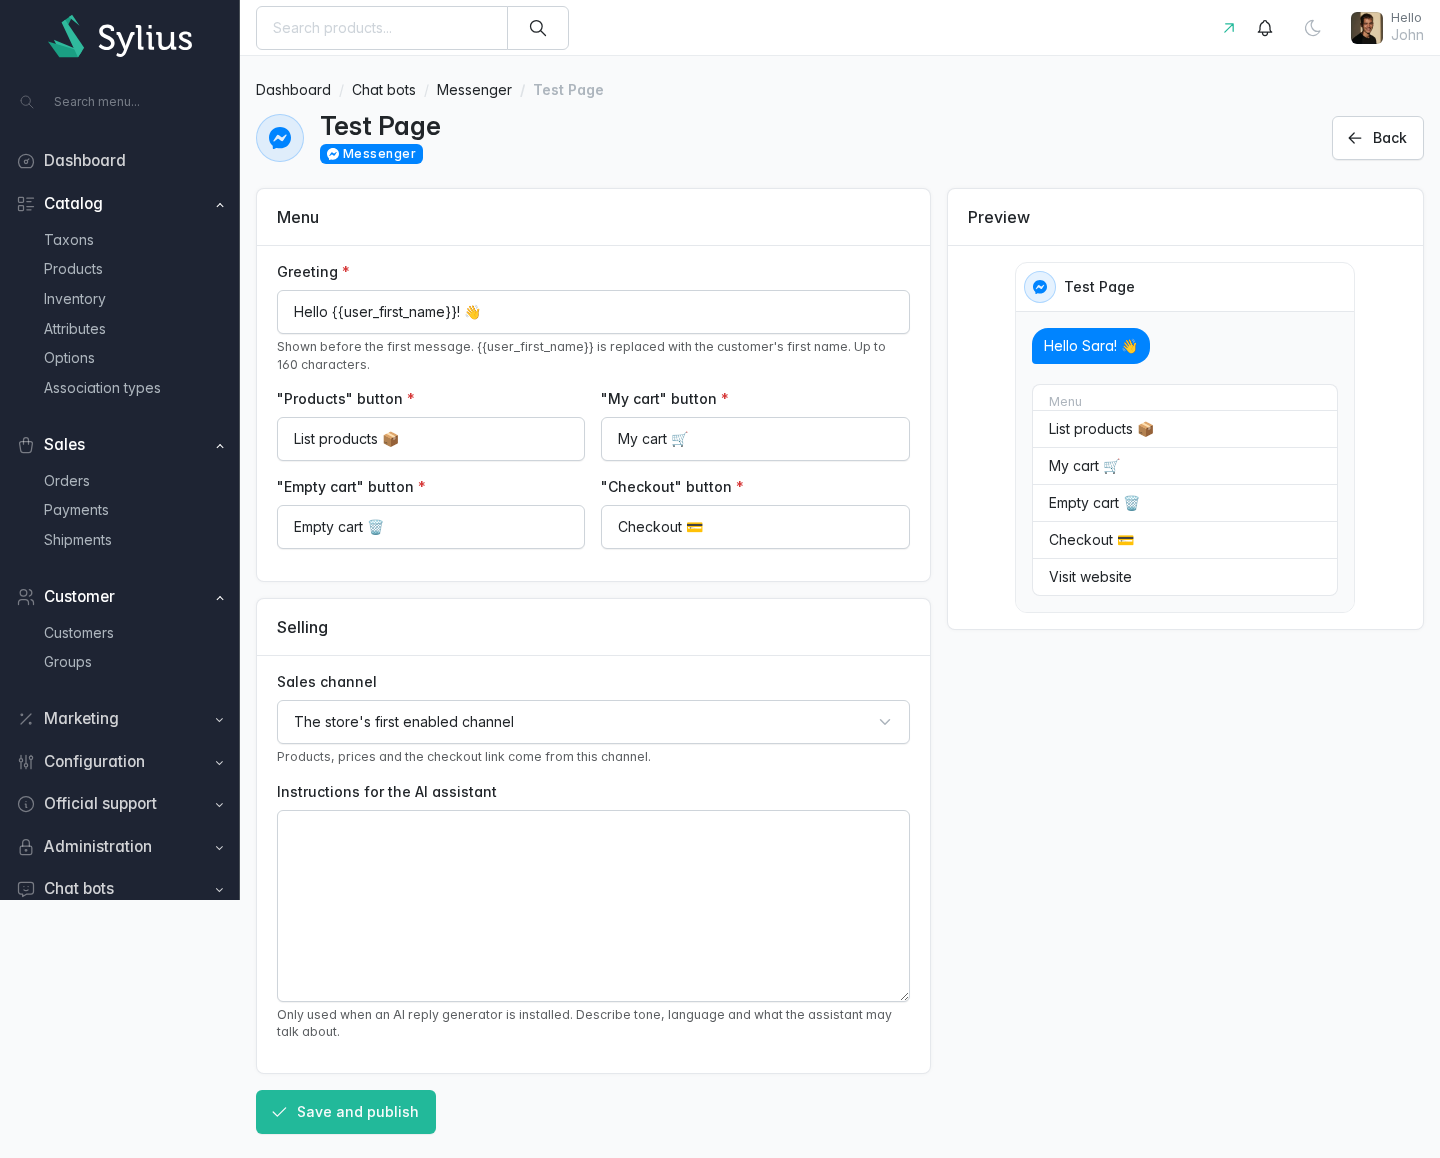Open Products in the sidebar
Screen dimensions: 1440x1158
73,269
